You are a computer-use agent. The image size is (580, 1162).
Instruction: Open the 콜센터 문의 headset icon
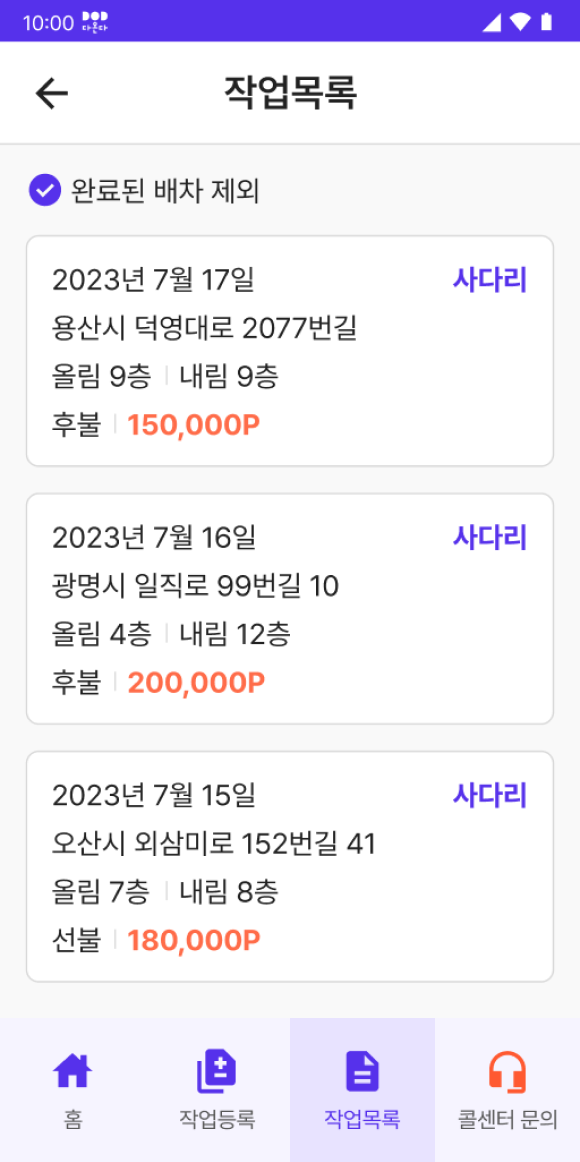pyautogui.click(x=507, y=1072)
